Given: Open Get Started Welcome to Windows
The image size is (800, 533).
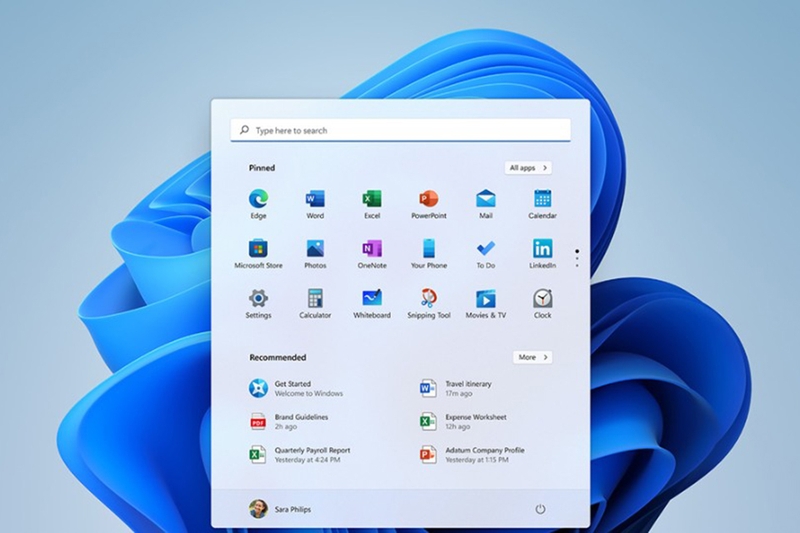Looking at the screenshot, I should pyautogui.click(x=296, y=389).
